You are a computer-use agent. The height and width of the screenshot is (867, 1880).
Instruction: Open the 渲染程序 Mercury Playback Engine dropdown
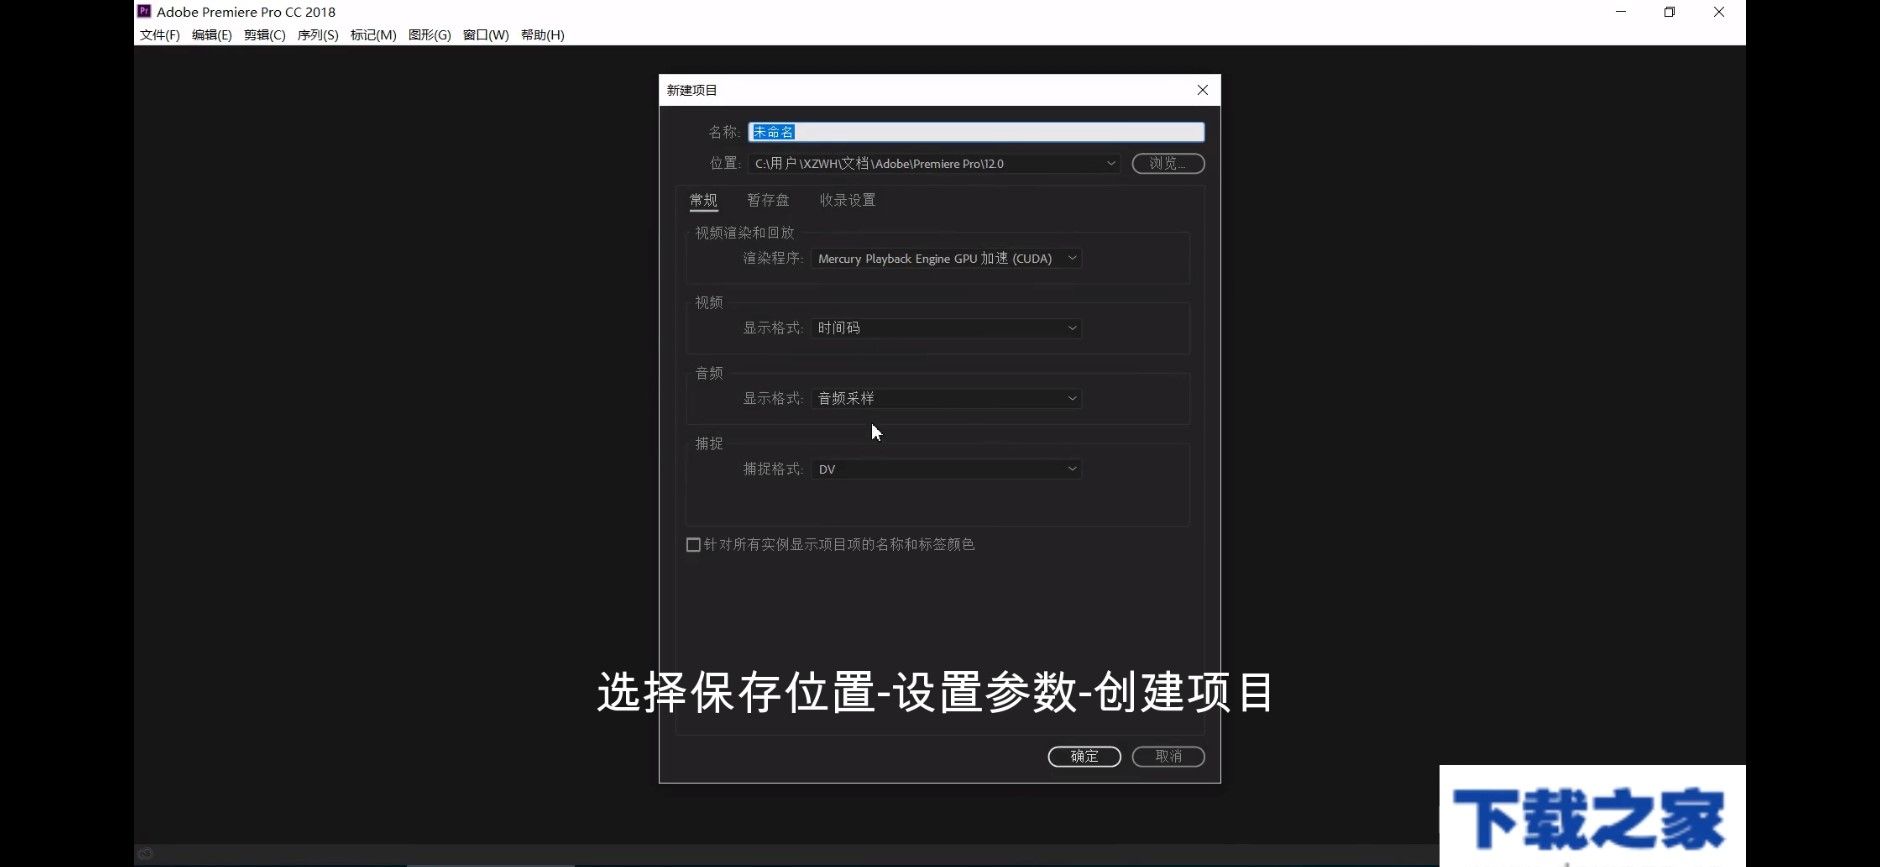[x=946, y=258]
